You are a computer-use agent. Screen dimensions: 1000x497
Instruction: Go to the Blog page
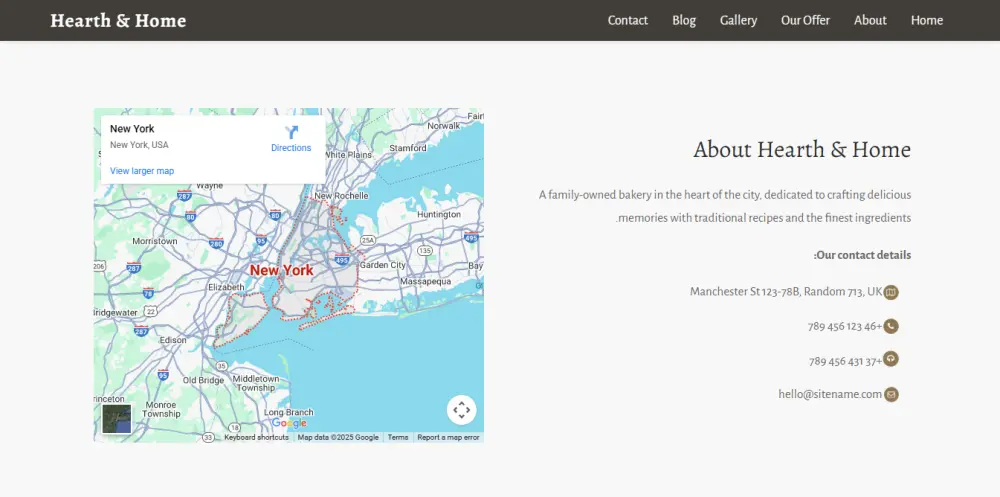click(x=684, y=20)
